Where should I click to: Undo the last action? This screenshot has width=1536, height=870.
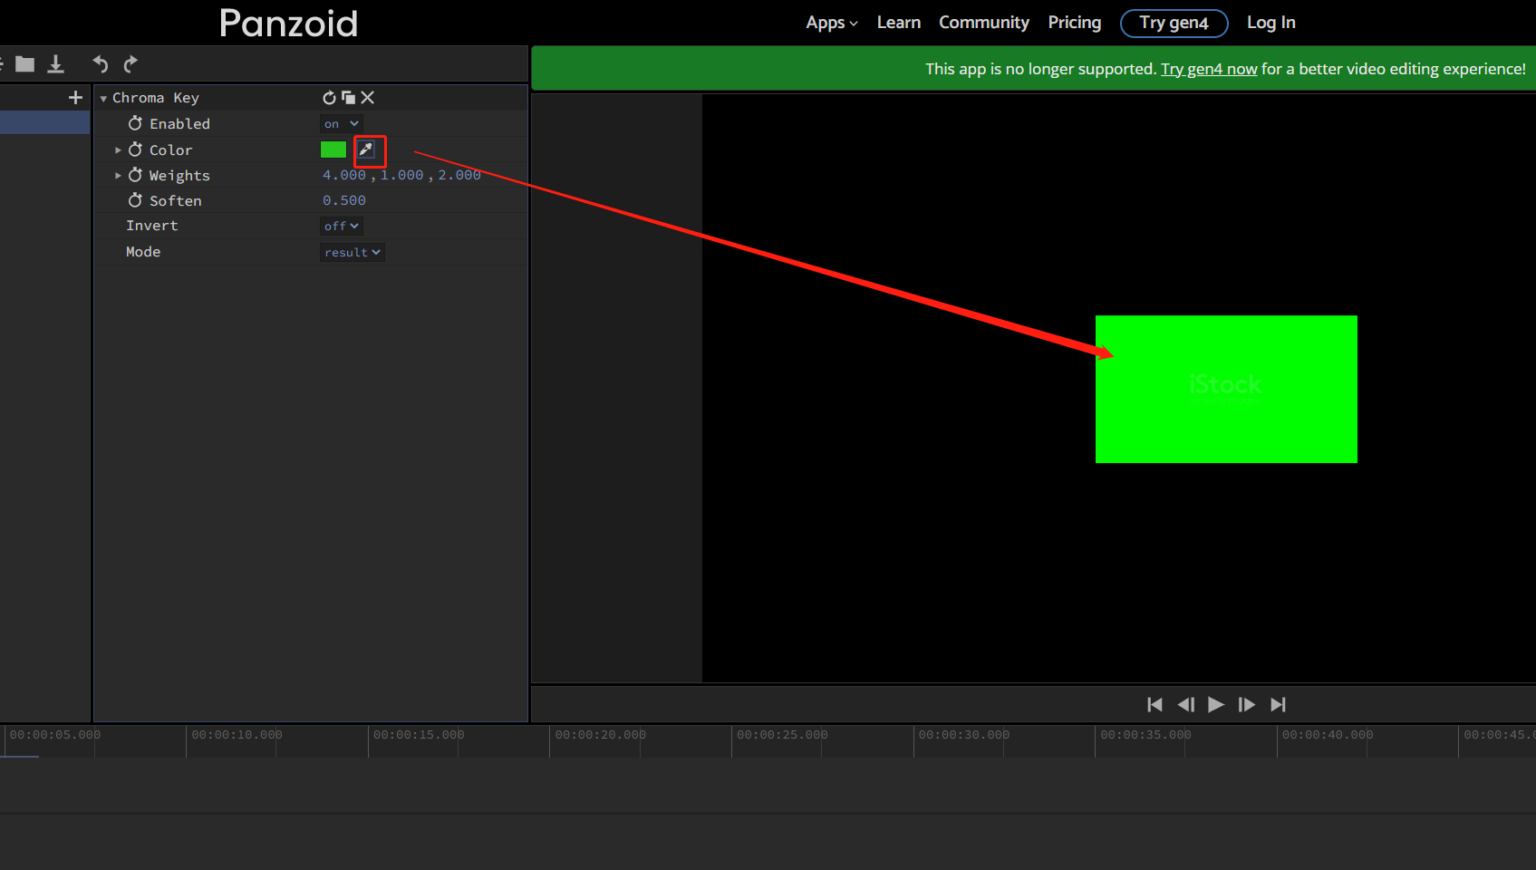pos(100,63)
